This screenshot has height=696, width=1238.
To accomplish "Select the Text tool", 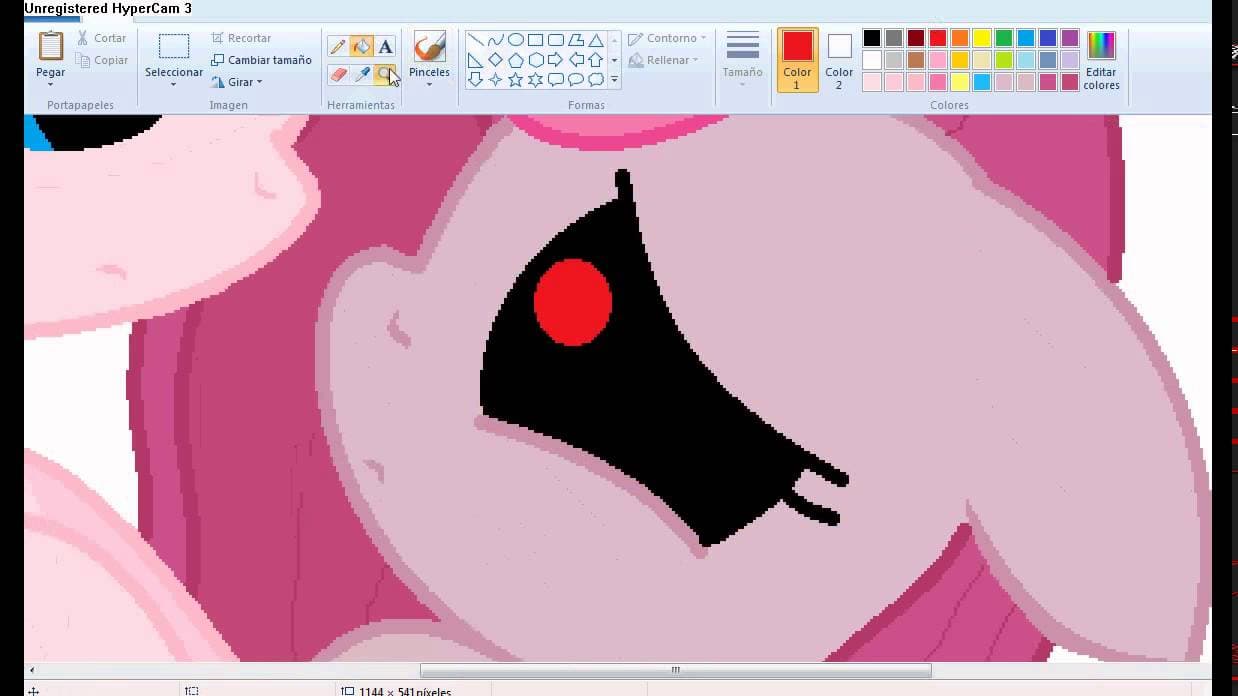I will pyautogui.click(x=386, y=46).
